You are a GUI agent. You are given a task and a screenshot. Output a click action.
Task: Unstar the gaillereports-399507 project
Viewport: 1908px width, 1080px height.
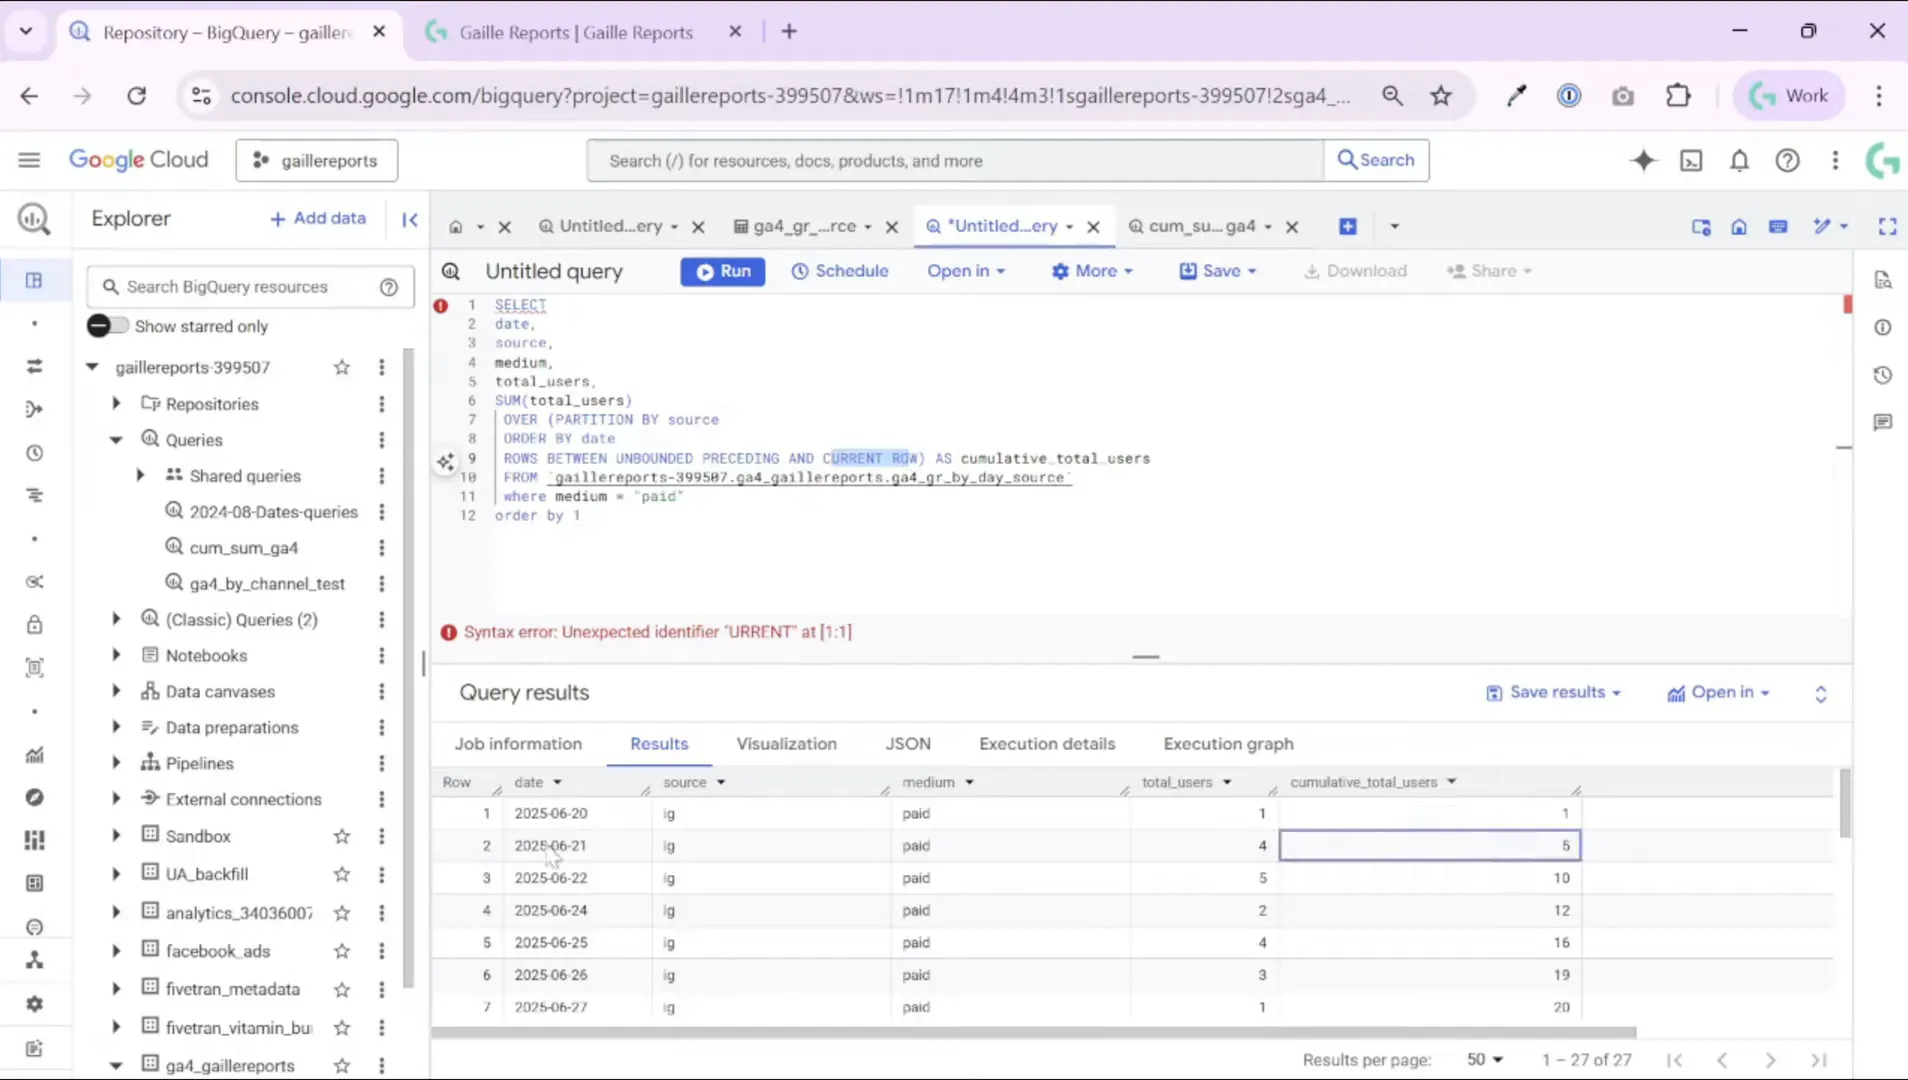(341, 367)
